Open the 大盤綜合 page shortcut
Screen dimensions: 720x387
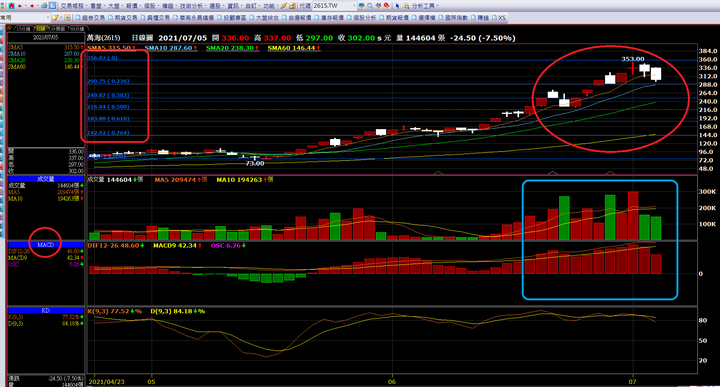pyautogui.click(x=264, y=17)
